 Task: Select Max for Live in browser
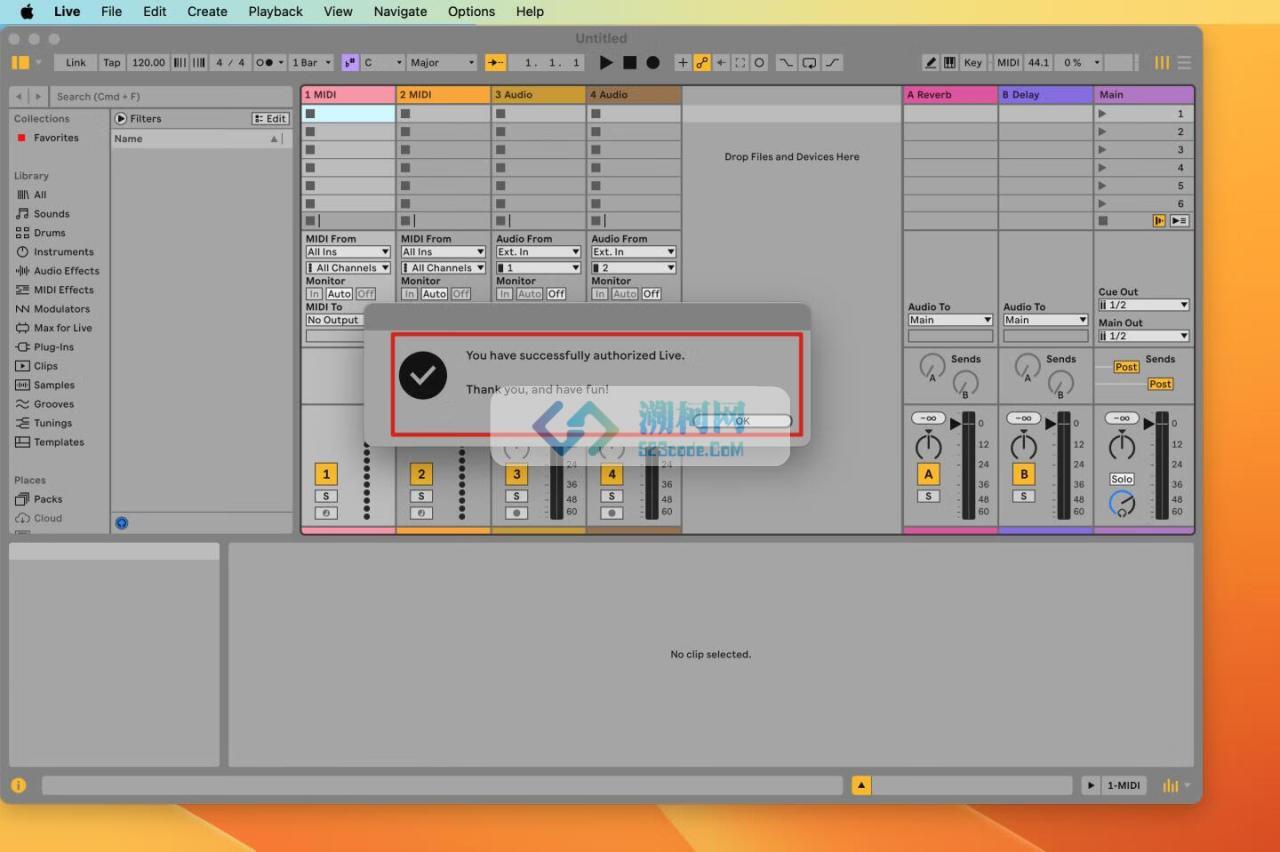62,328
